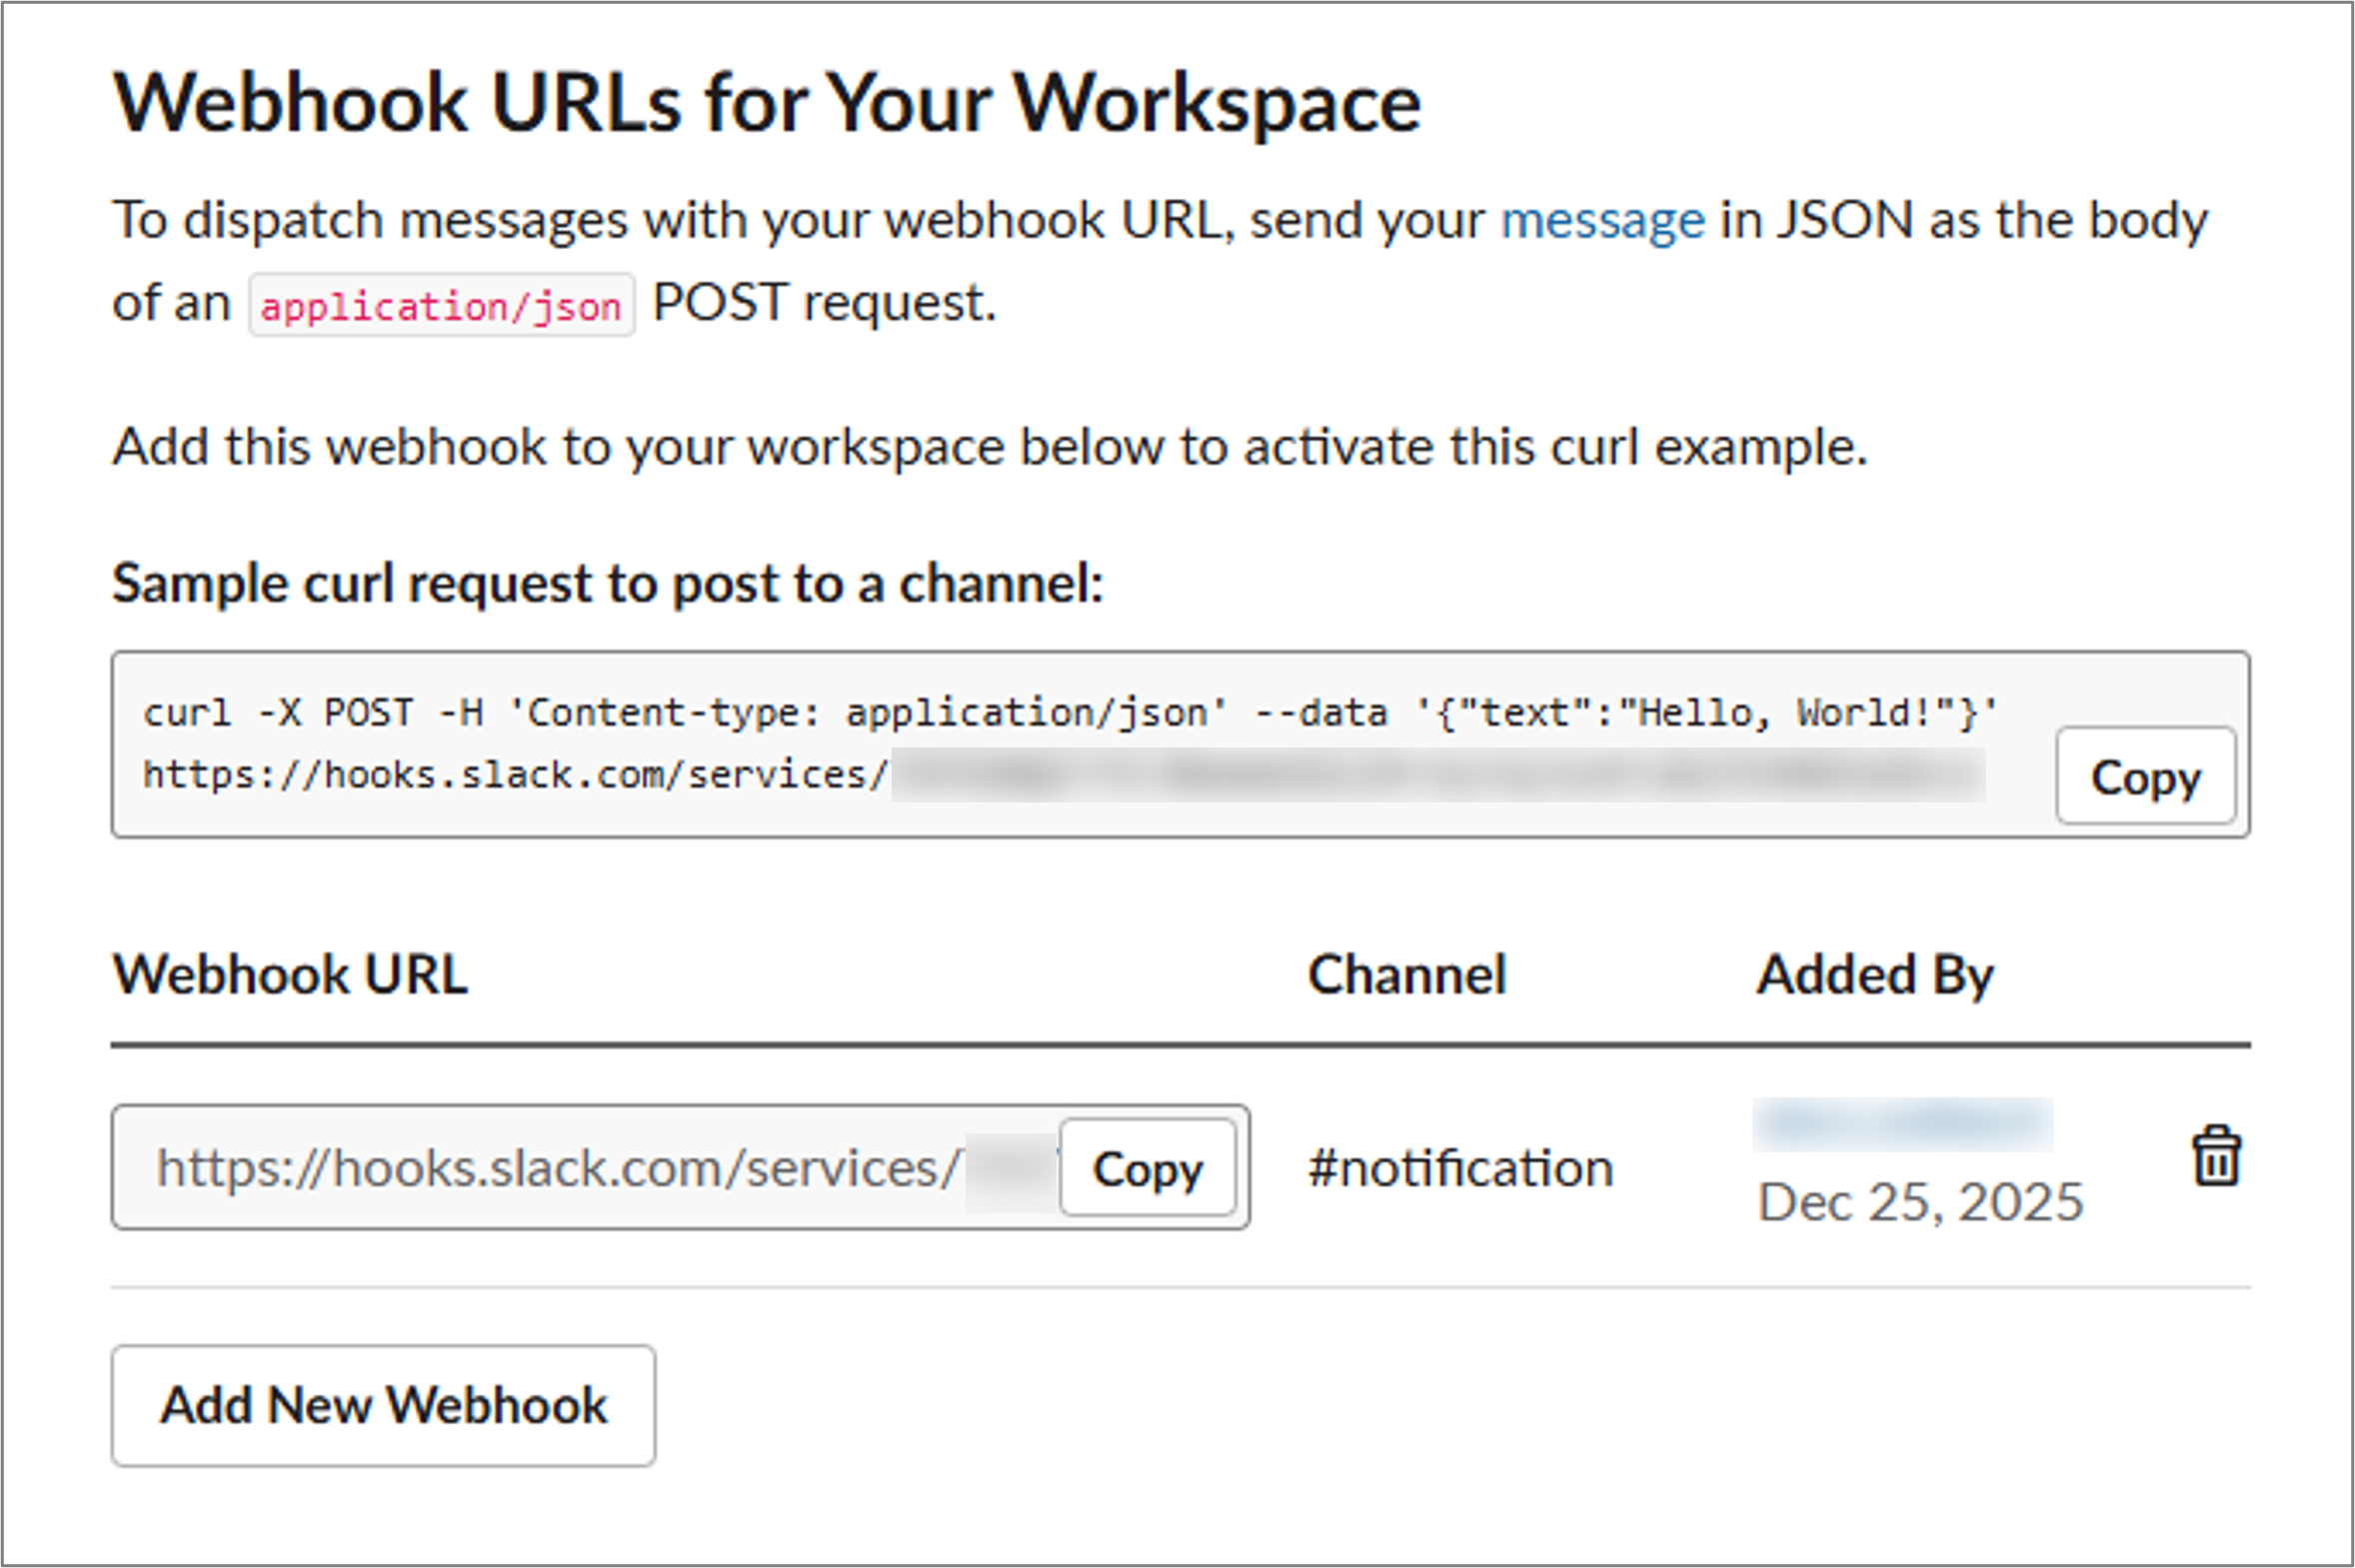The height and width of the screenshot is (1568, 2355).
Task: Click the 'Channel' column header
Action: click(1406, 974)
